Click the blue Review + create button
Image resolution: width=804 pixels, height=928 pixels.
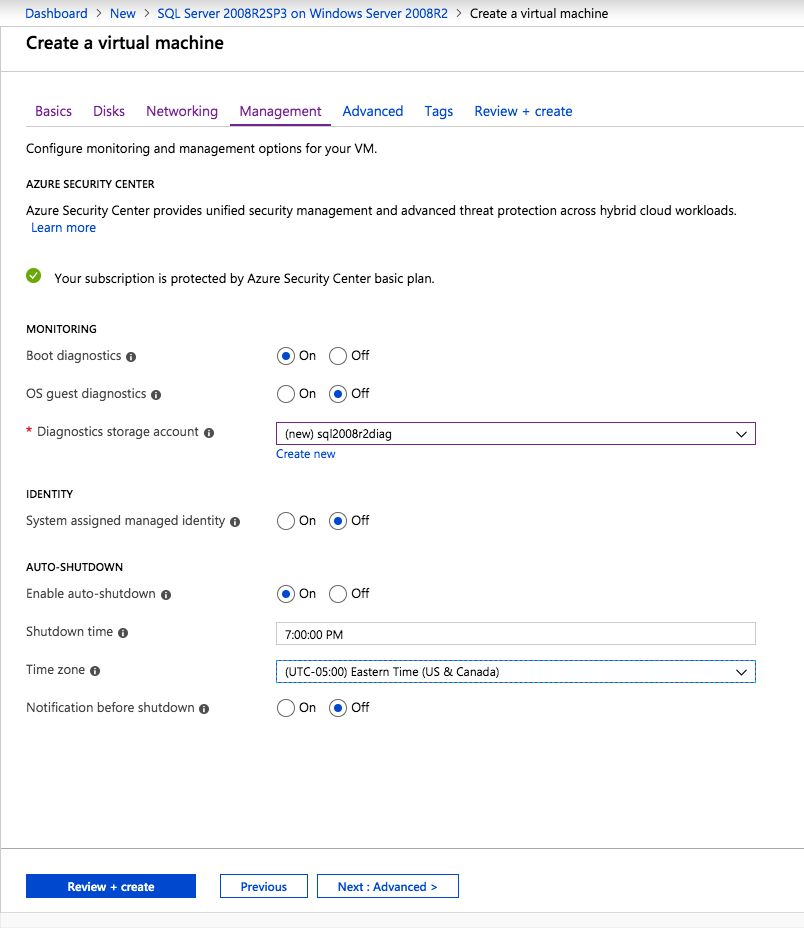point(111,887)
